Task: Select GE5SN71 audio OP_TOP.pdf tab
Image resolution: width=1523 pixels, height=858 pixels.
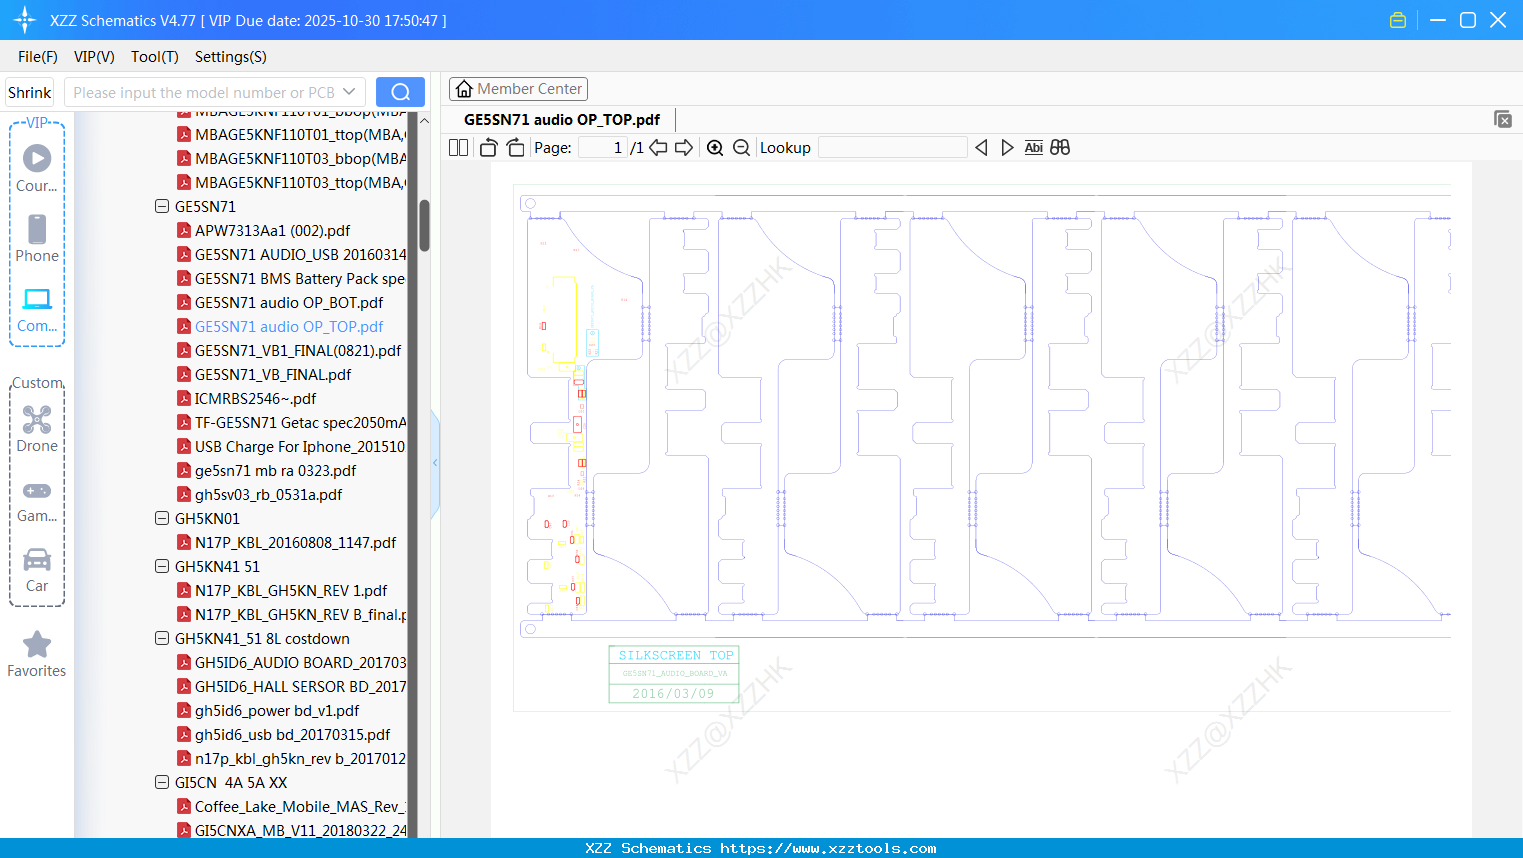Action: pos(562,119)
